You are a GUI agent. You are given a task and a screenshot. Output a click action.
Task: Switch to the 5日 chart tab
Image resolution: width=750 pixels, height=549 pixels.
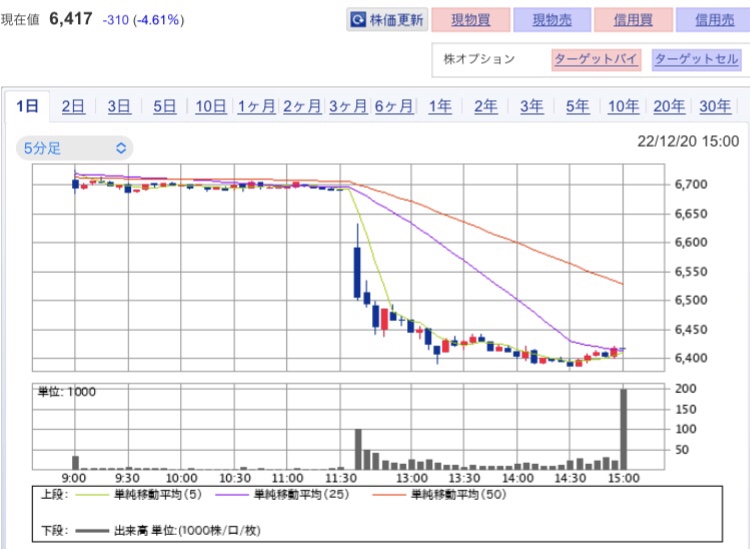pyautogui.click(x=165, y=106)
